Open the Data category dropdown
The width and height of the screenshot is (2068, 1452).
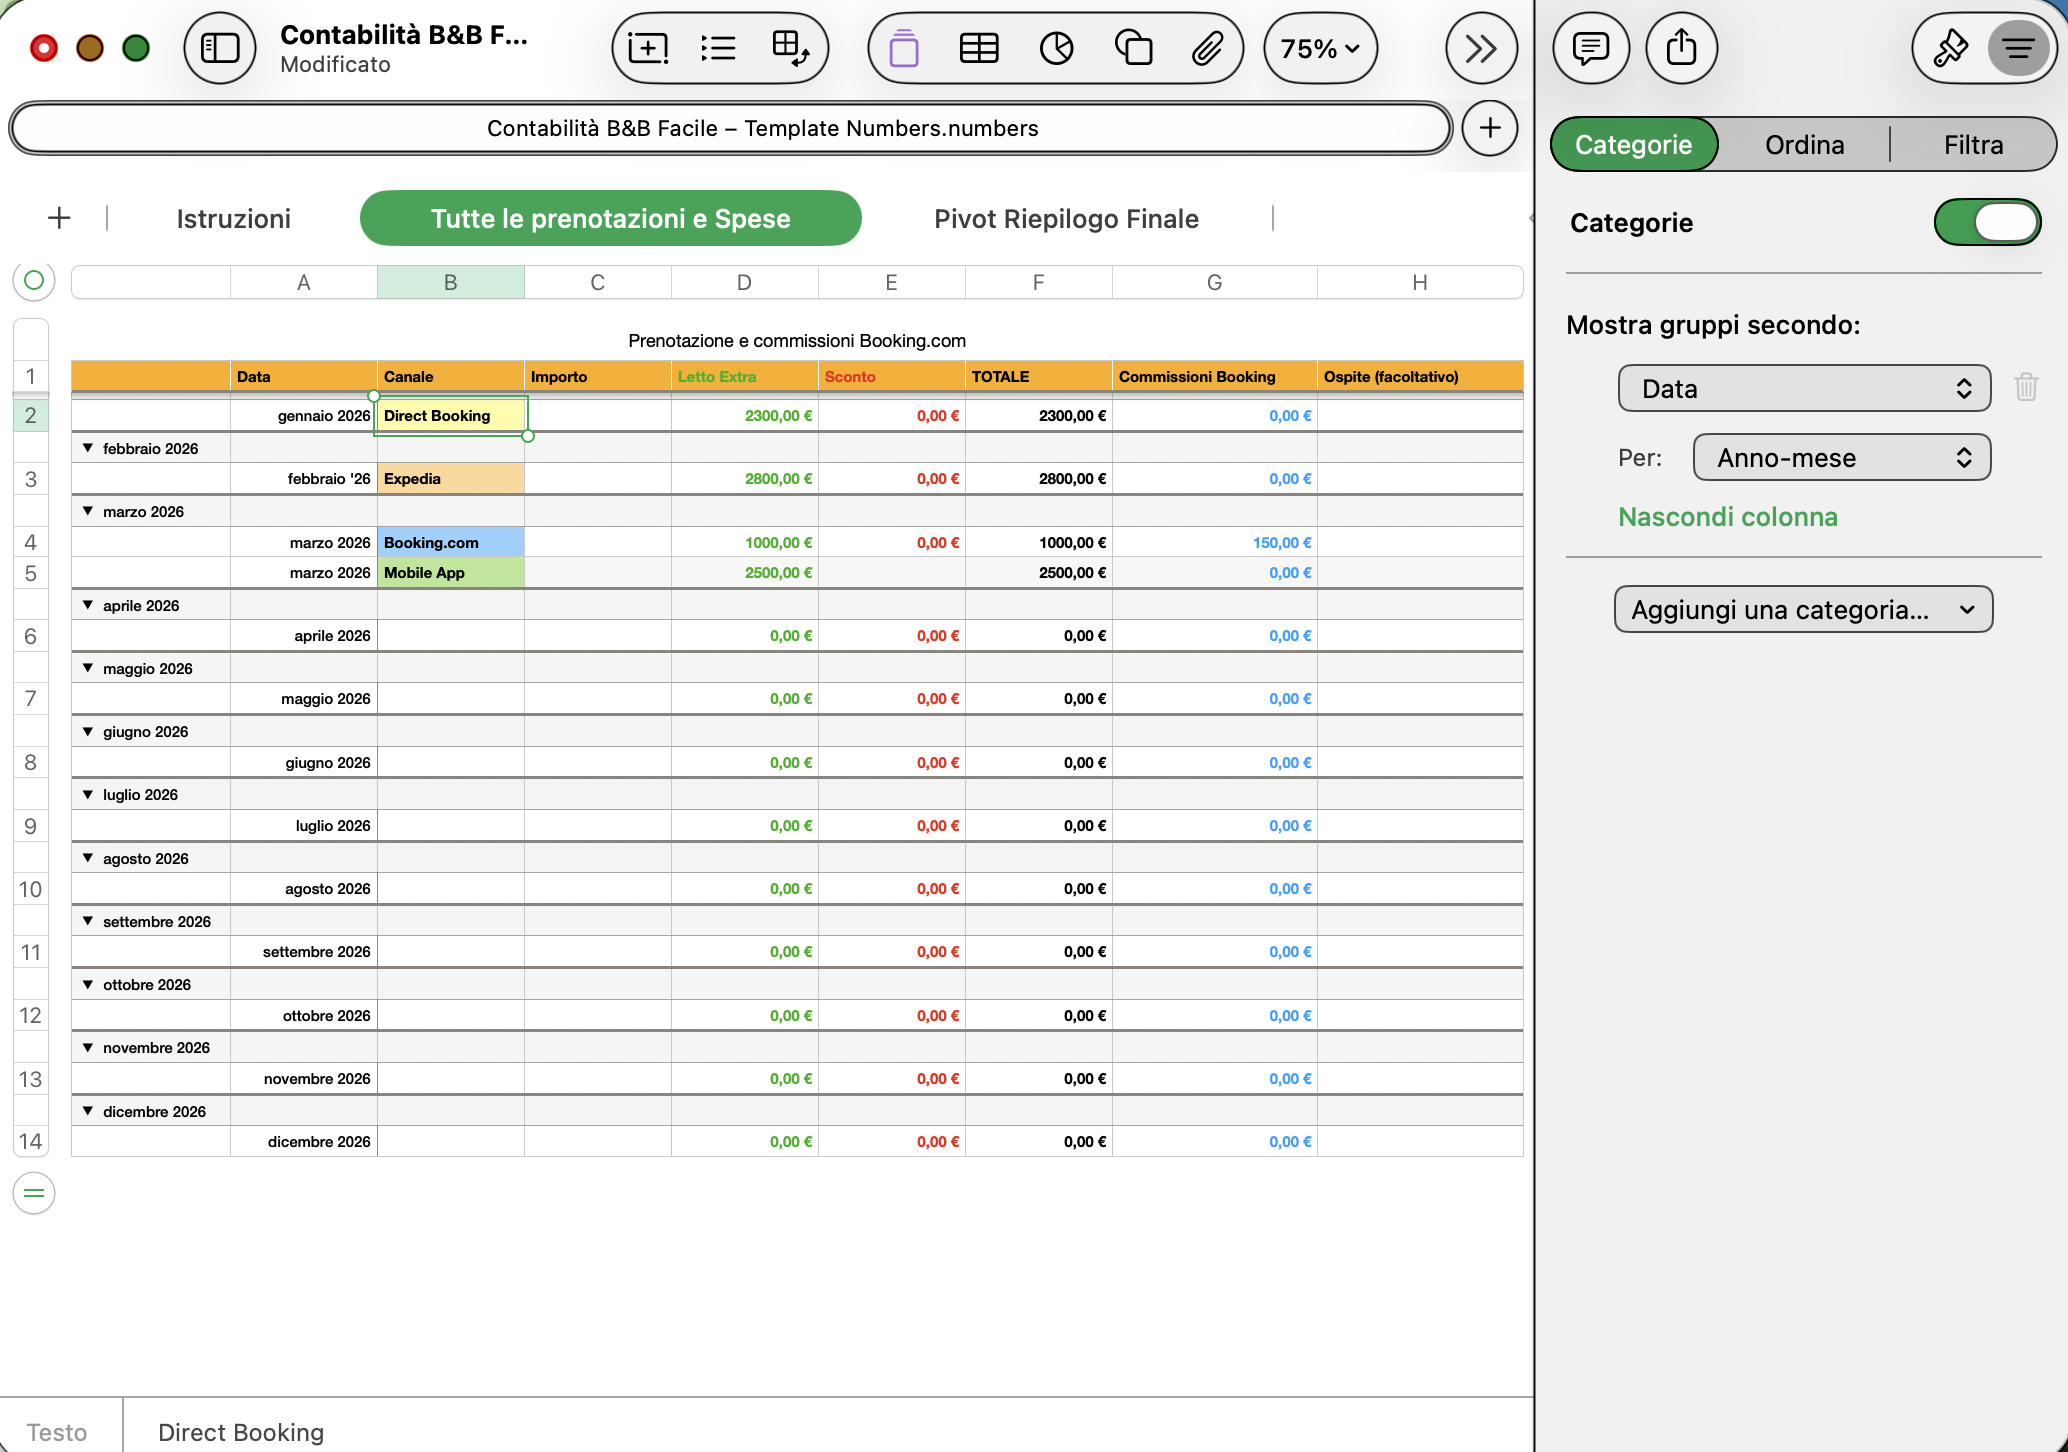[1804, 388]
